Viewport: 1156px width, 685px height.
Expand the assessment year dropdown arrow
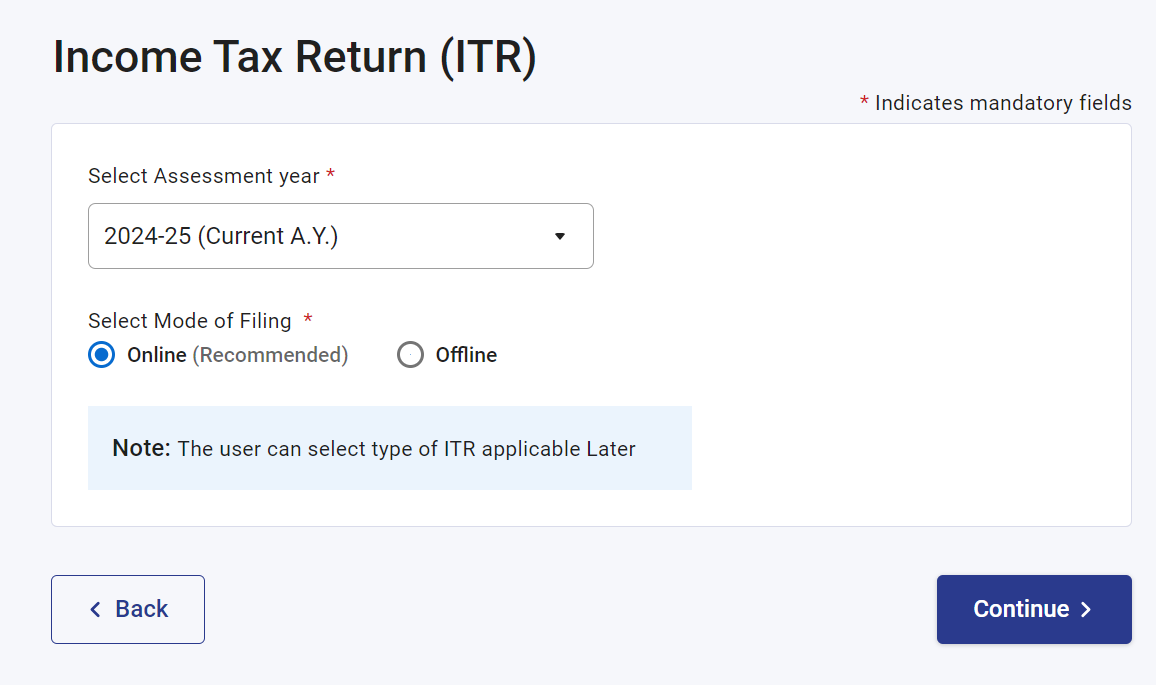tap(560, 236)
